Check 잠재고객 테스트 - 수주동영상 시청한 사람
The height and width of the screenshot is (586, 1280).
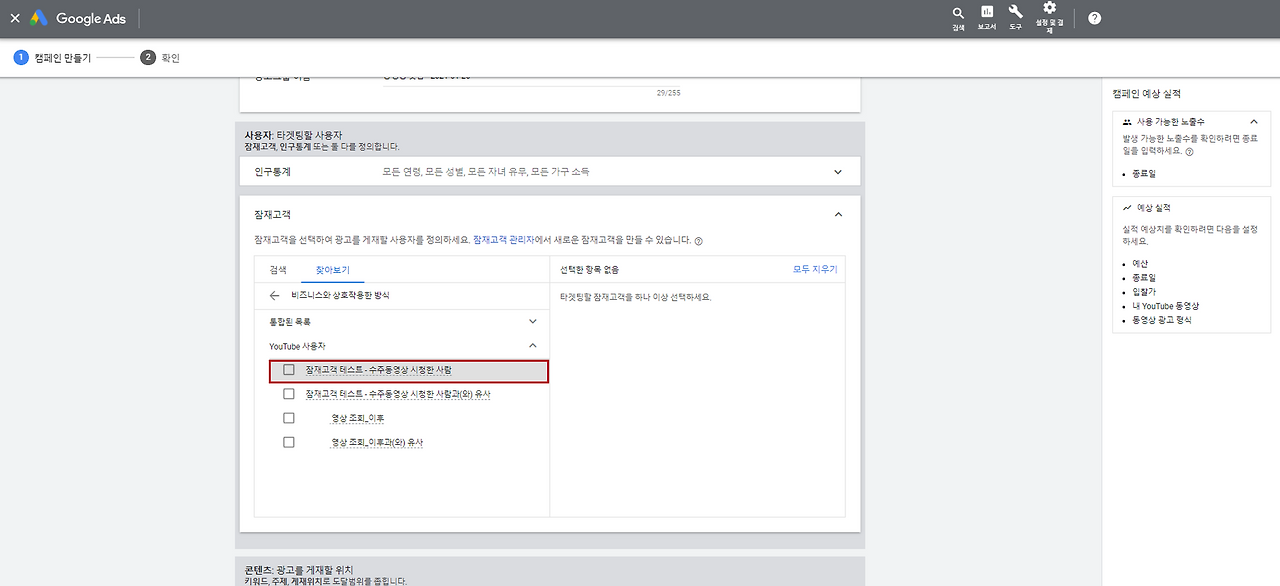(289, 370)
